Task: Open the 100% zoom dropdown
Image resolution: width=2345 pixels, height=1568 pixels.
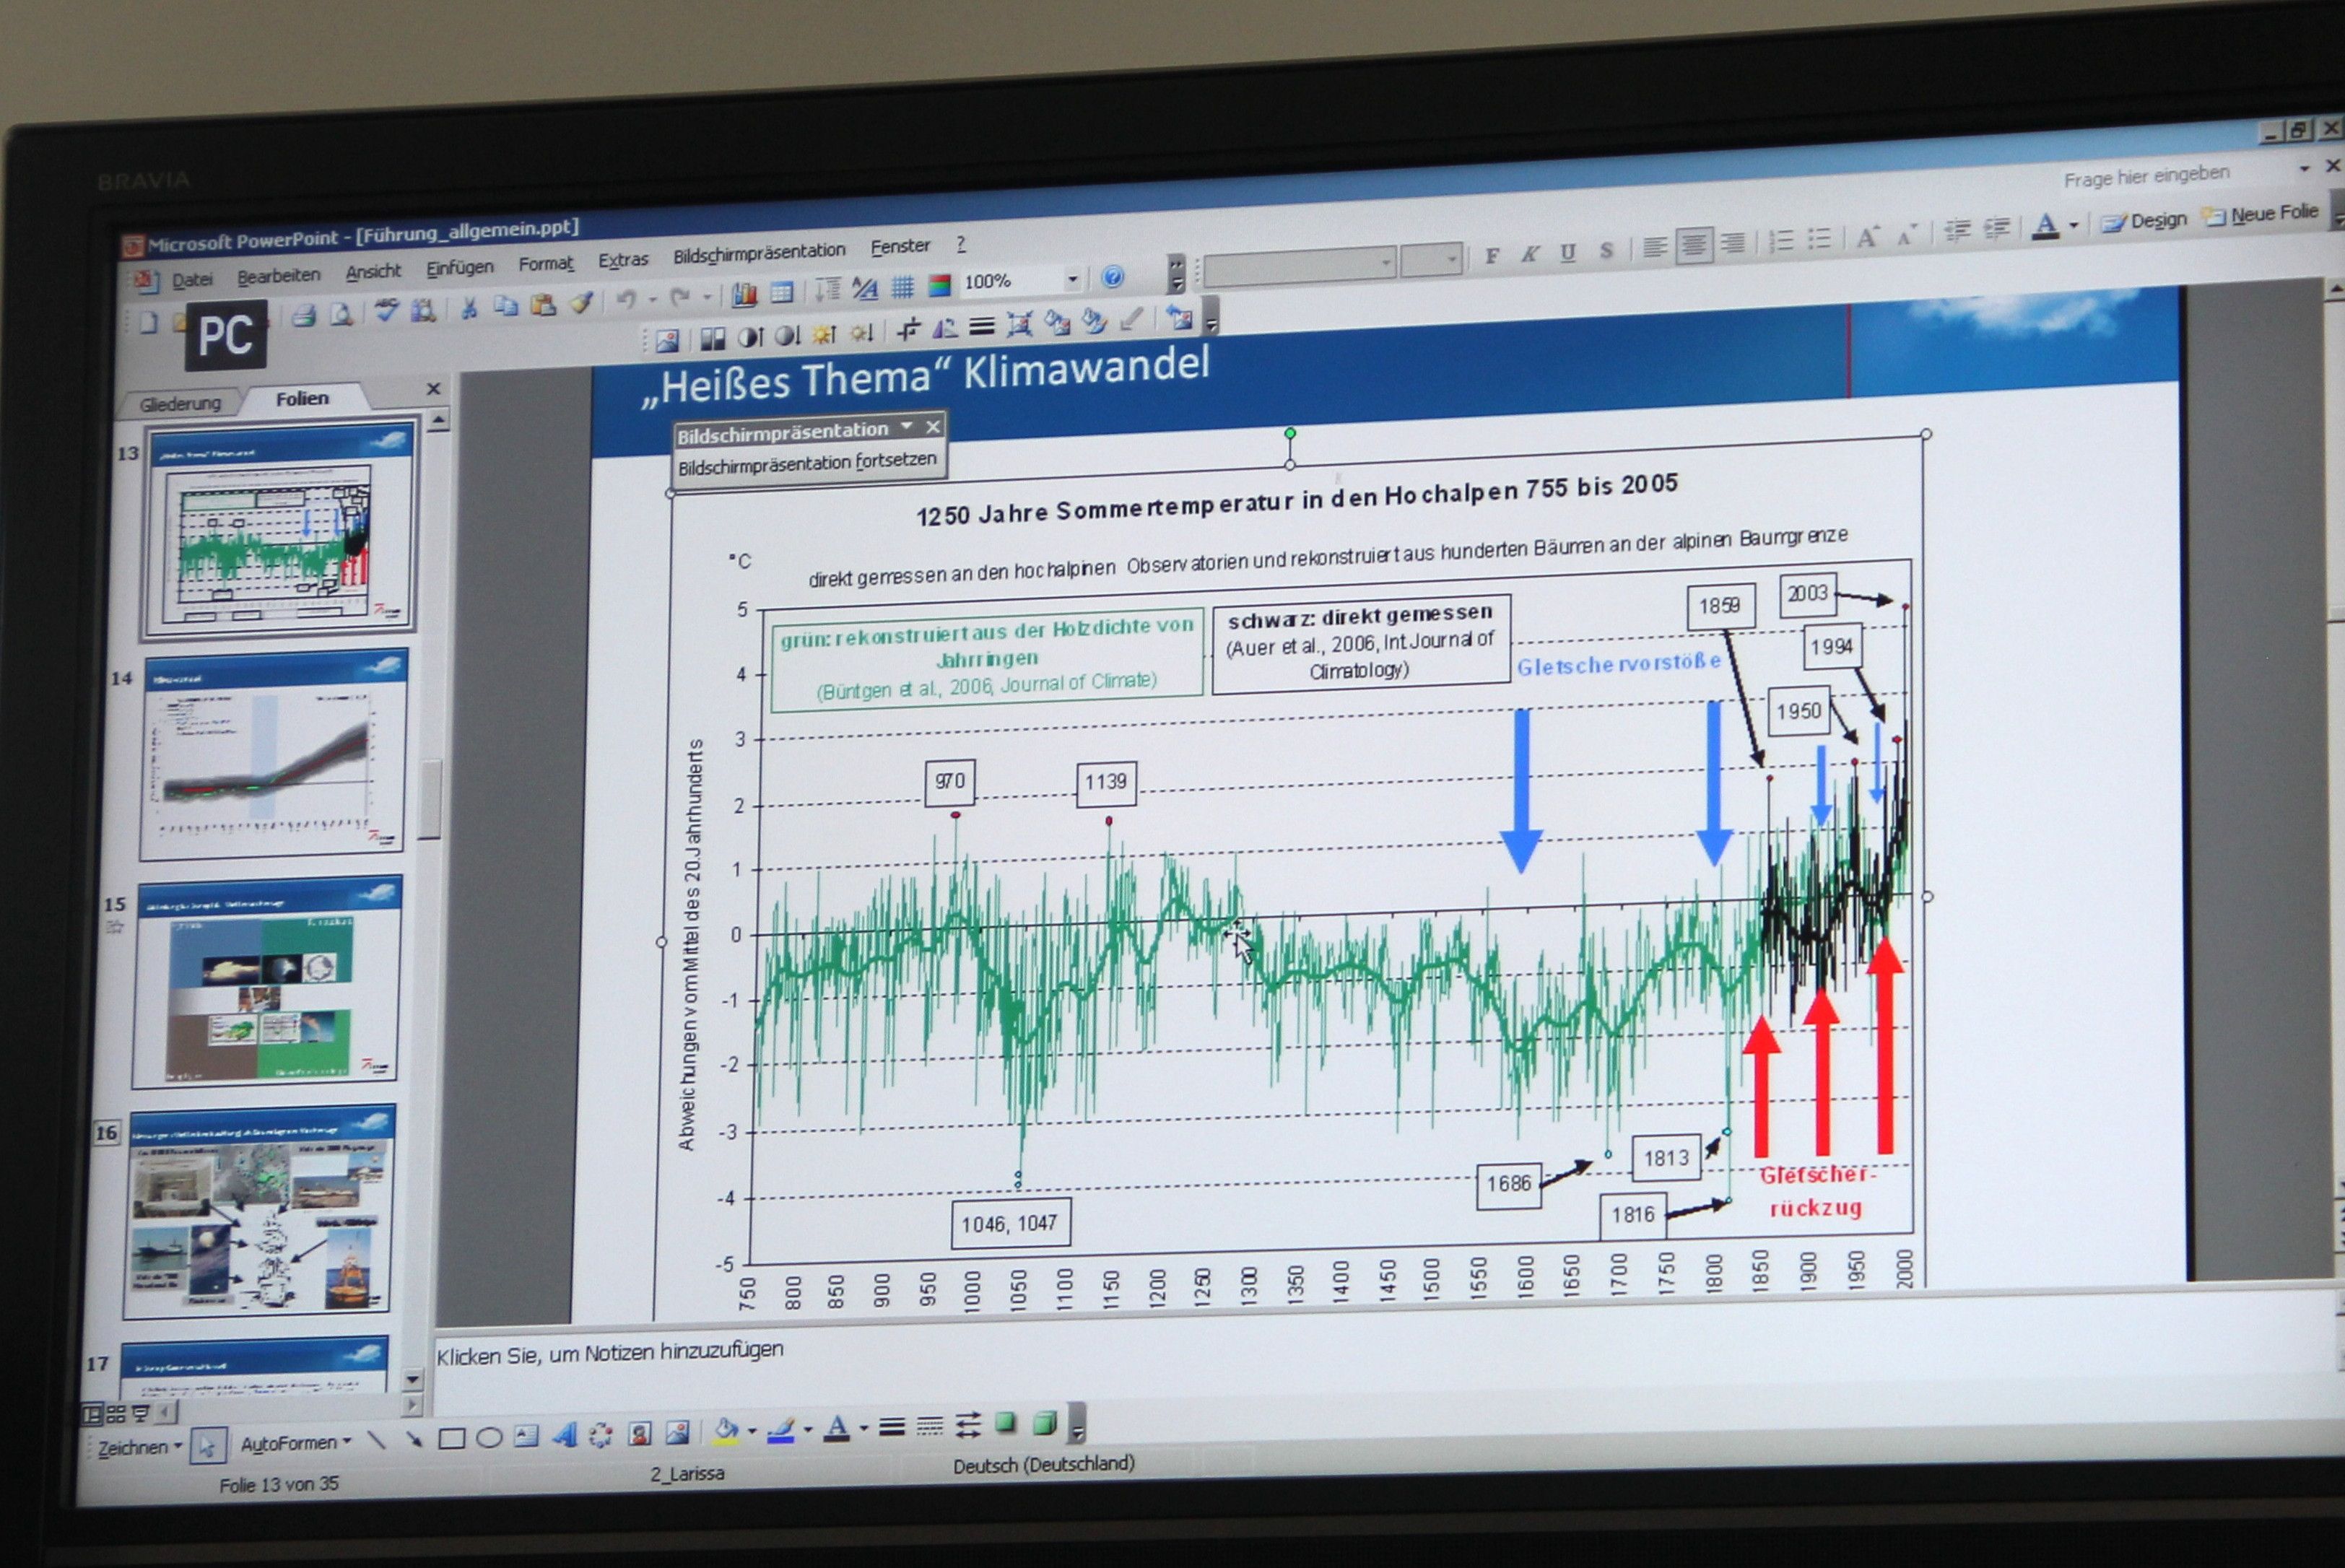Action: click(x=1072, y=279)
